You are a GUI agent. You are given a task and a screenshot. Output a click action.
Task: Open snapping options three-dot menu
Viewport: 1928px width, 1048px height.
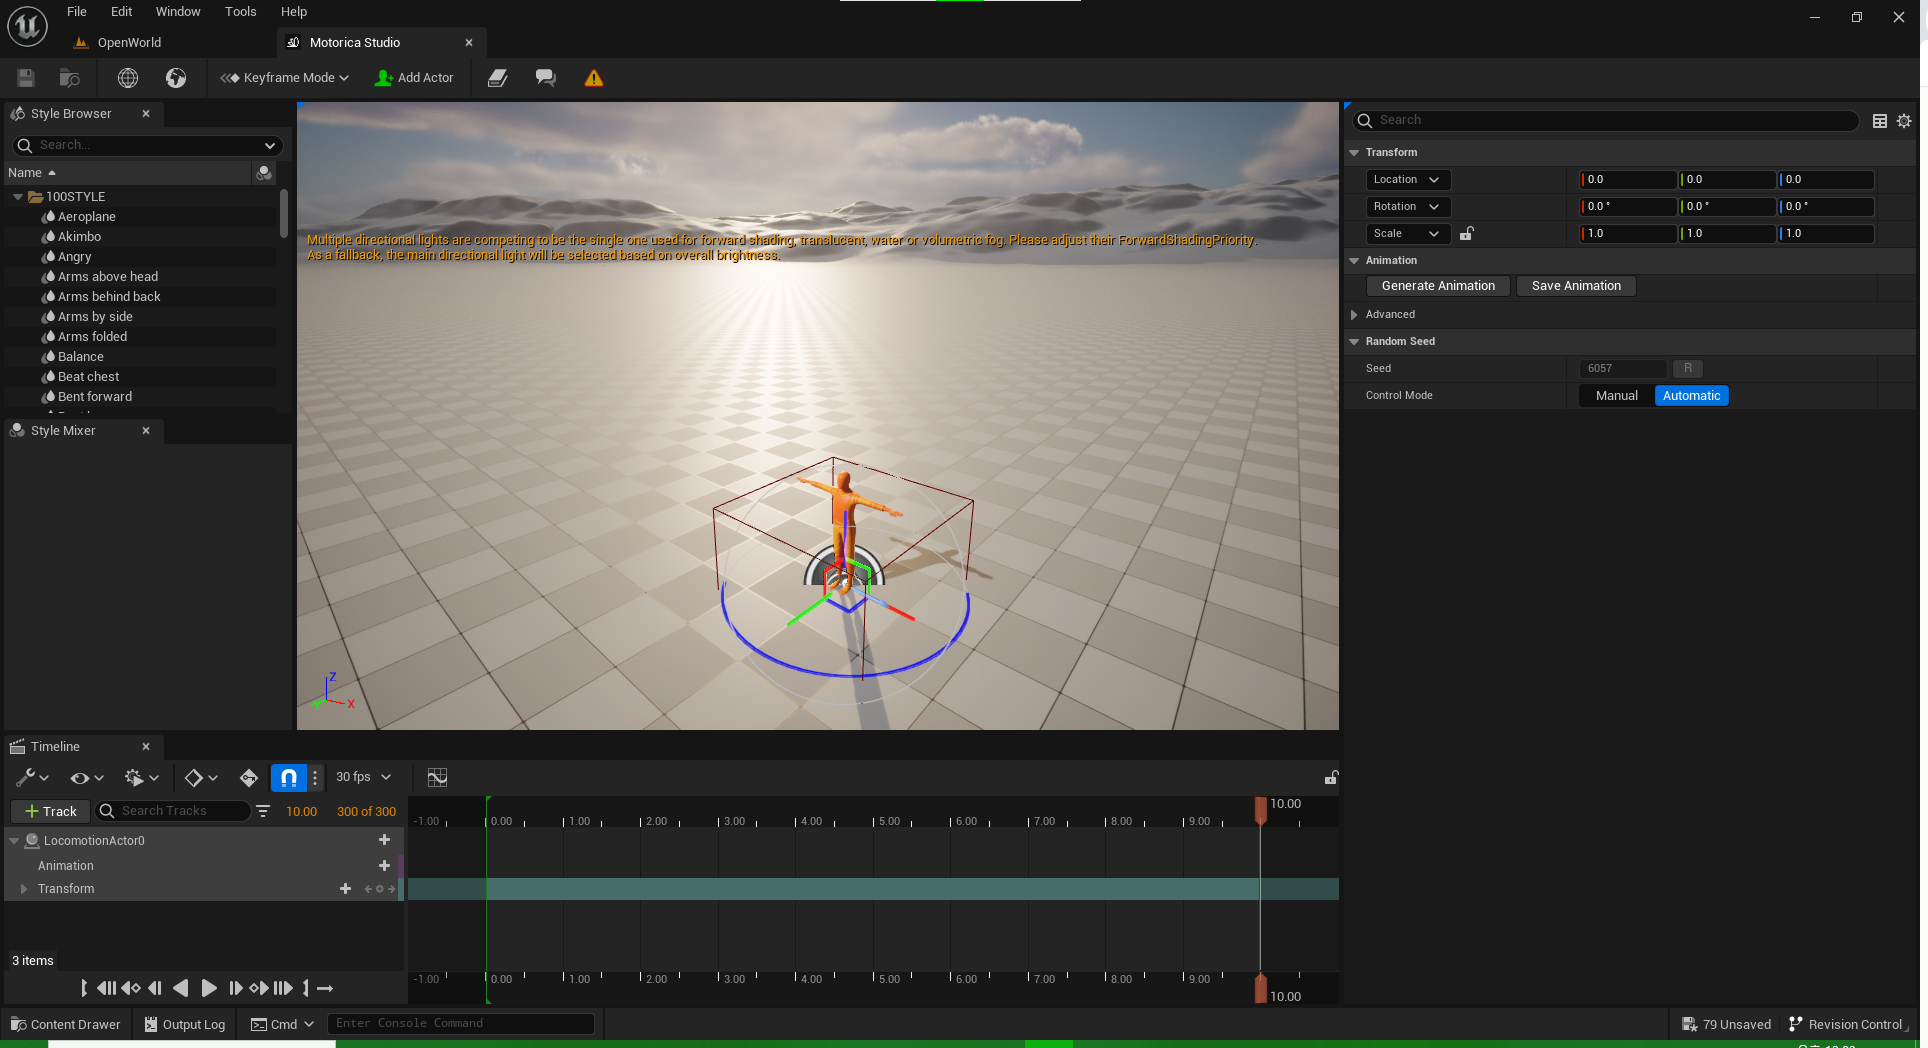315,778
